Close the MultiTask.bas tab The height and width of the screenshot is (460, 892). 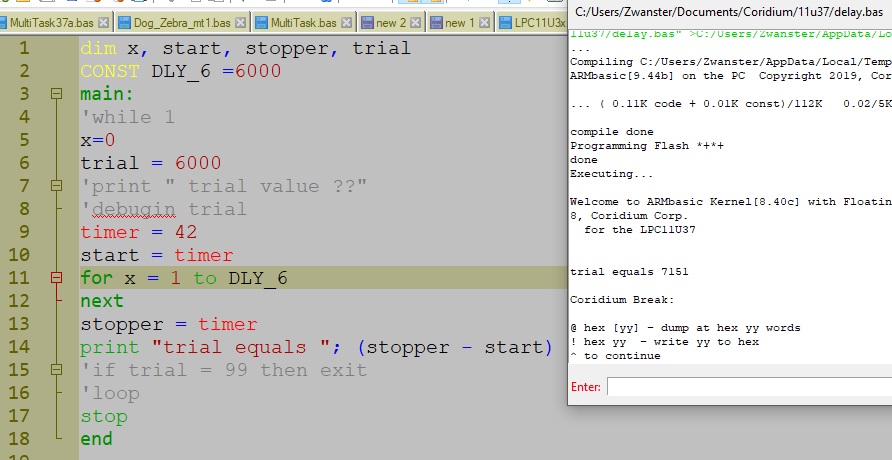[346, 23]
